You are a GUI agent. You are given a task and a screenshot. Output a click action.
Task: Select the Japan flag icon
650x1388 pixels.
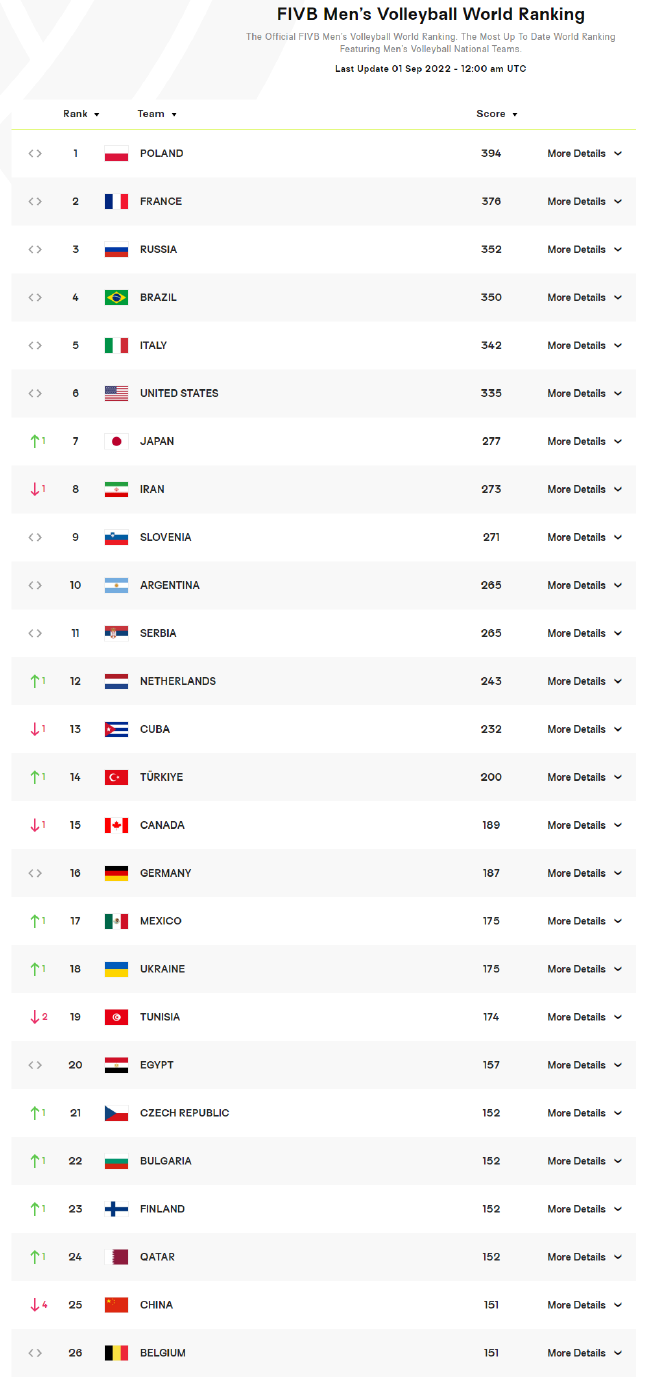point(116,442)
